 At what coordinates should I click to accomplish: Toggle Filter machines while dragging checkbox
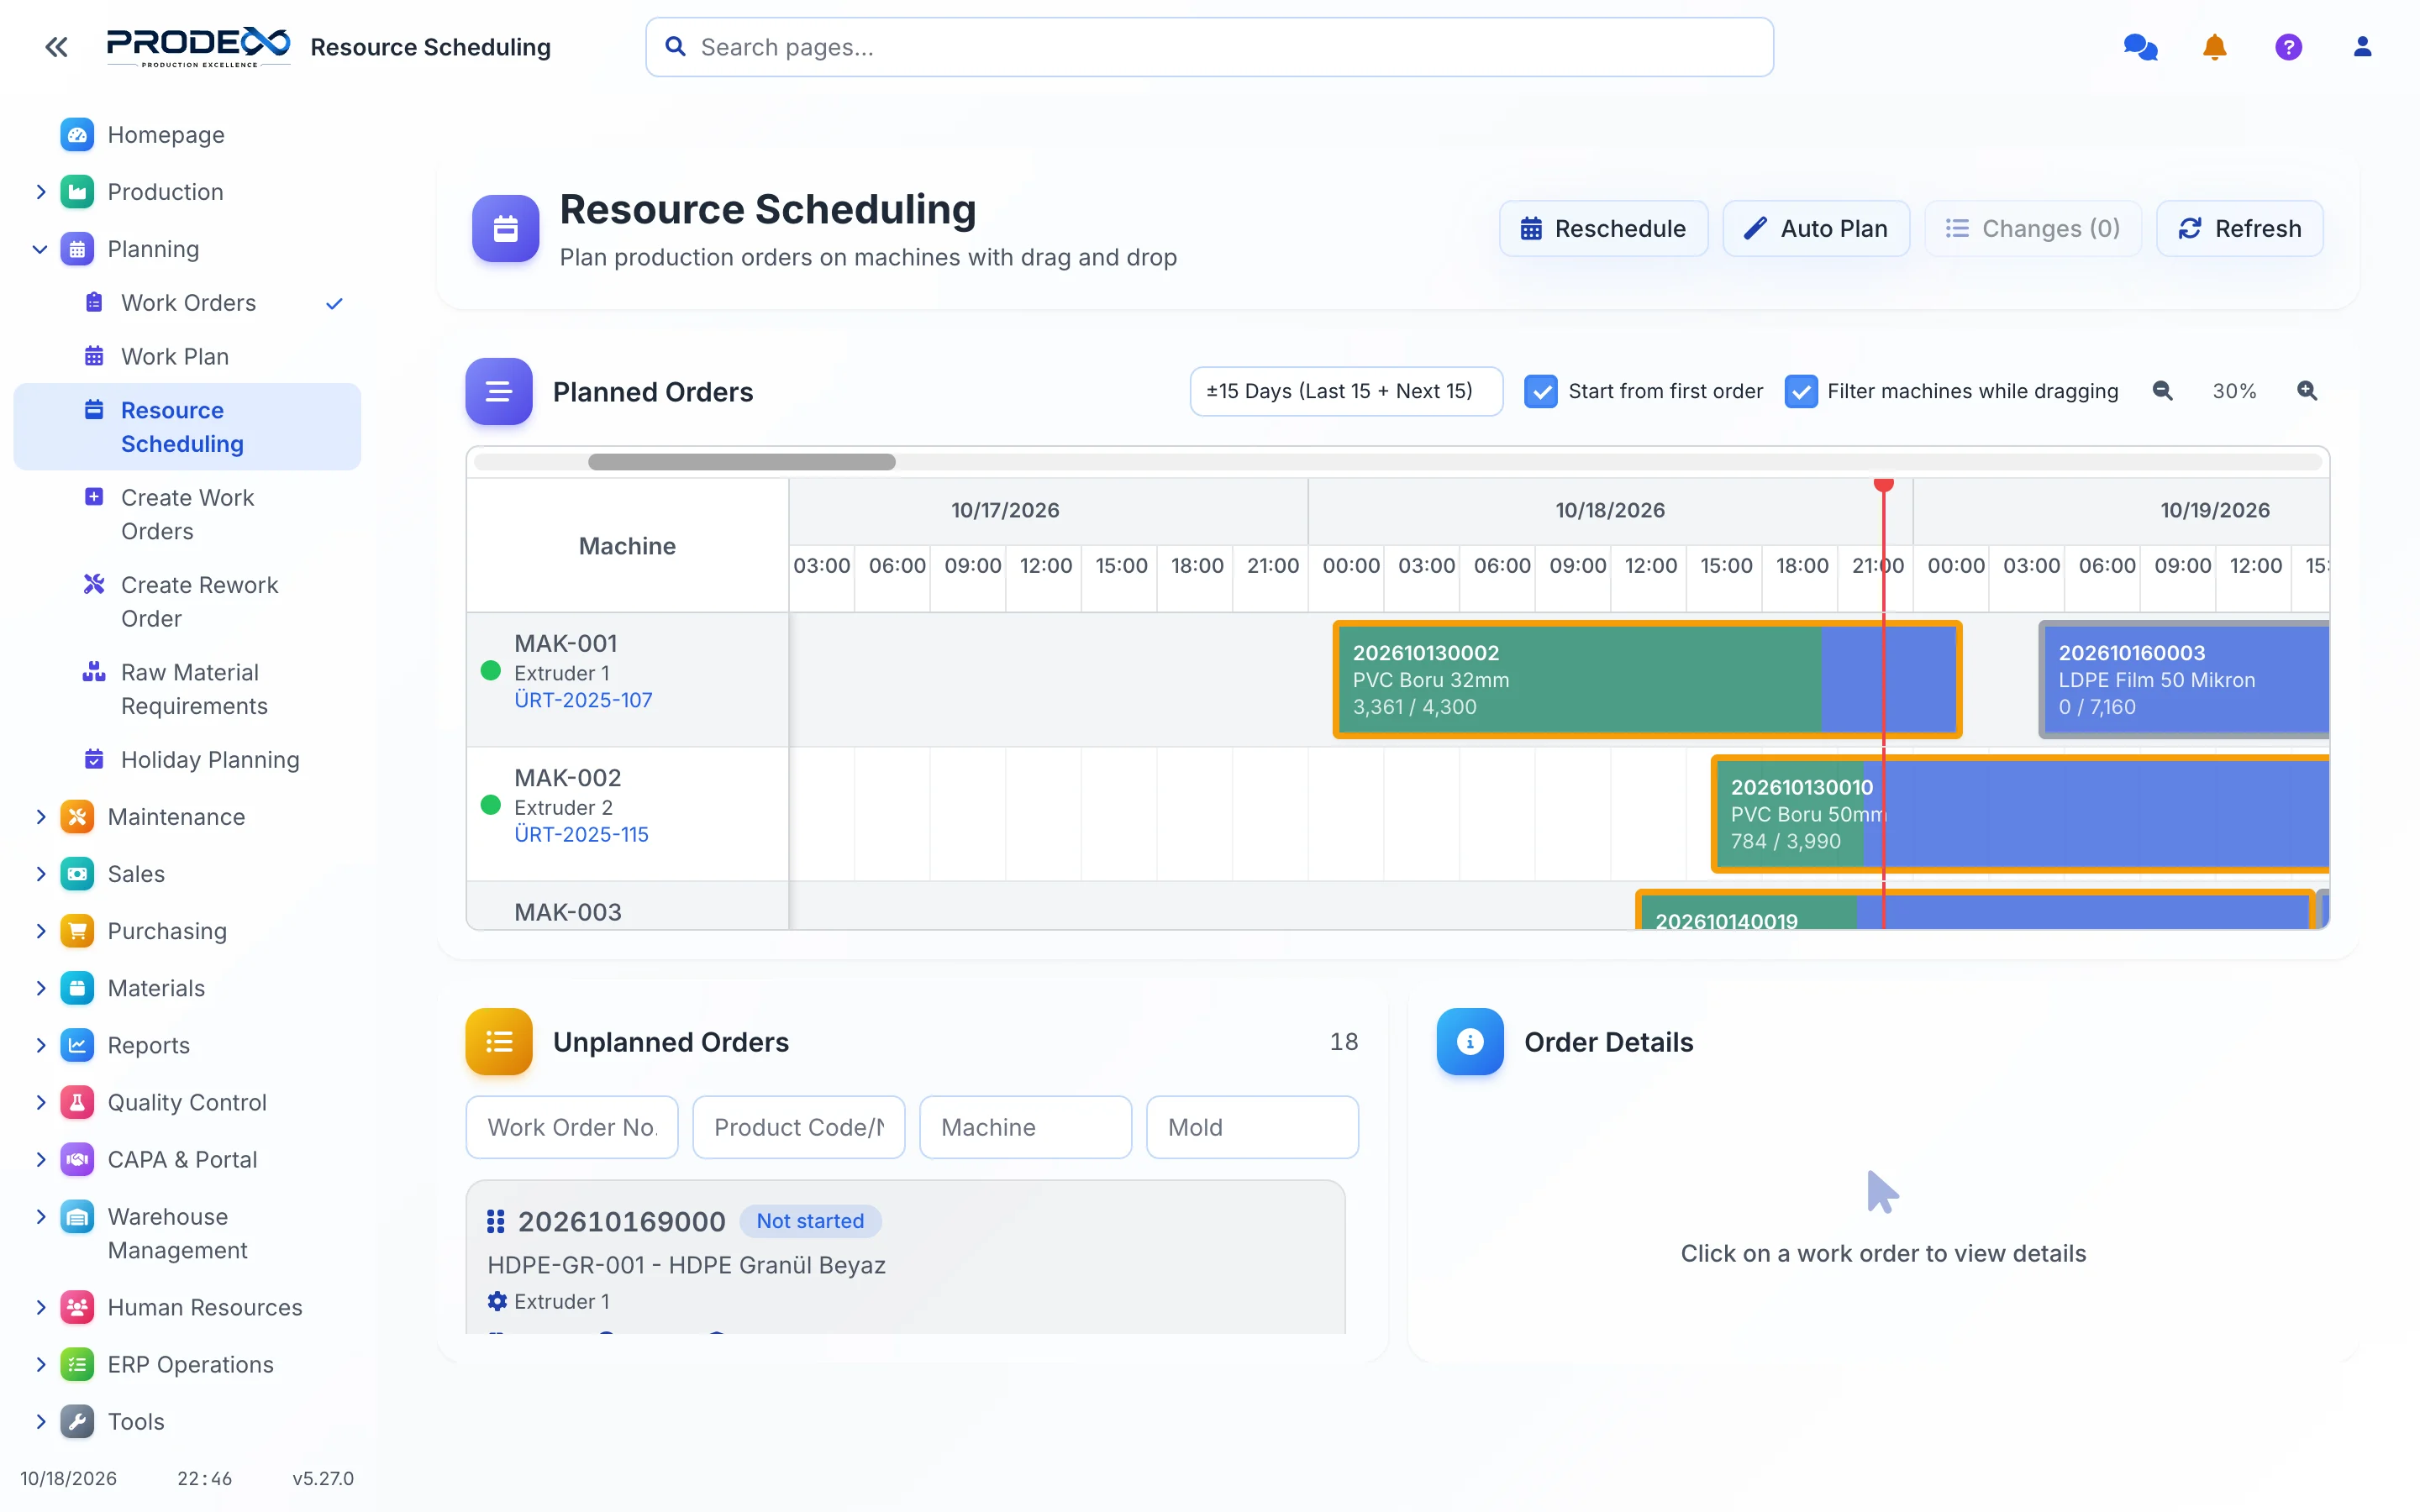[x=1800, y=391]
